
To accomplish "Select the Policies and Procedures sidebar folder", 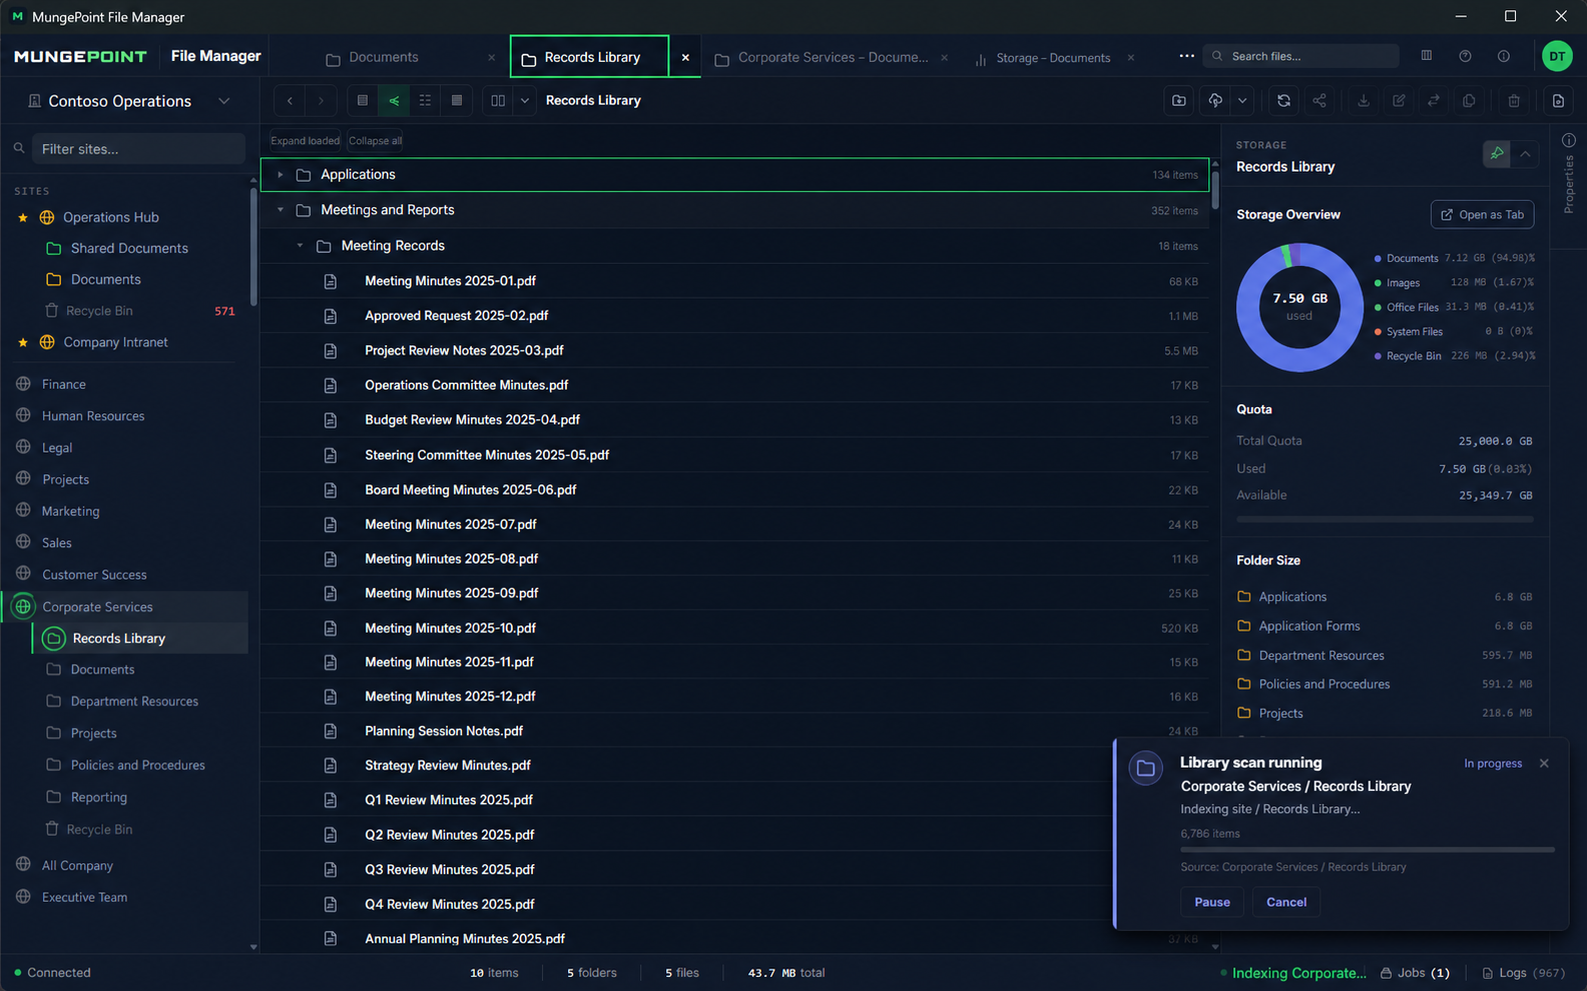I will (138, 765).
